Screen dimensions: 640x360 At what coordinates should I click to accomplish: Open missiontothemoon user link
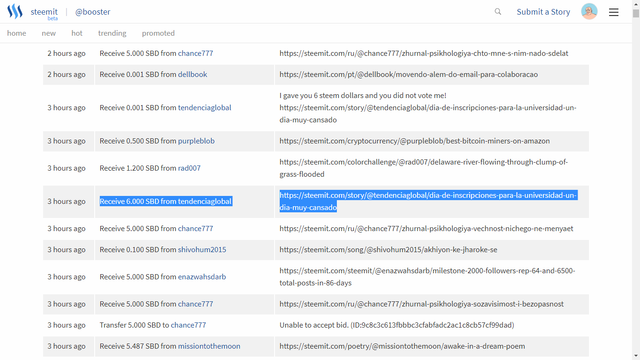(209, 346)
